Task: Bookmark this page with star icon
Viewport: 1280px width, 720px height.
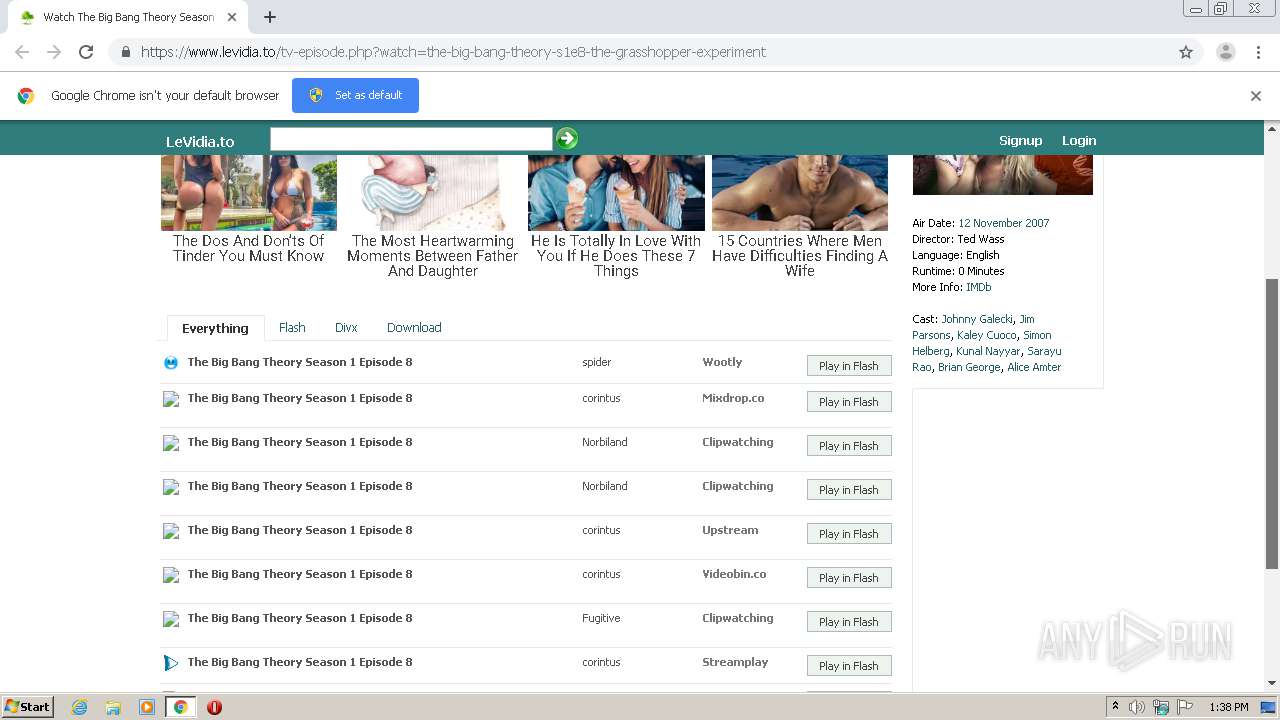Action: [x=1186, y=52]
